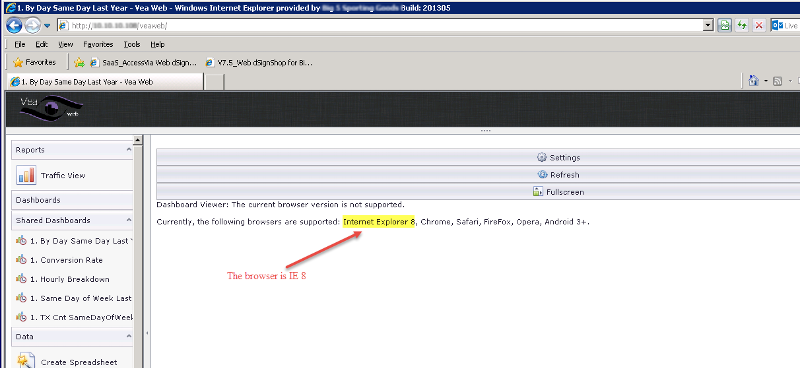Open the Help menu
Viewport: 800px width, 368px height.
[158, 44]
